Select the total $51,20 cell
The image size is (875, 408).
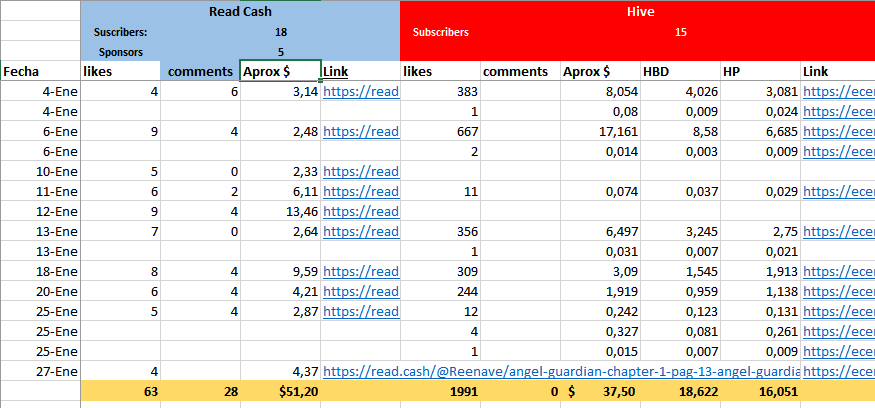(x=281, y=392)
